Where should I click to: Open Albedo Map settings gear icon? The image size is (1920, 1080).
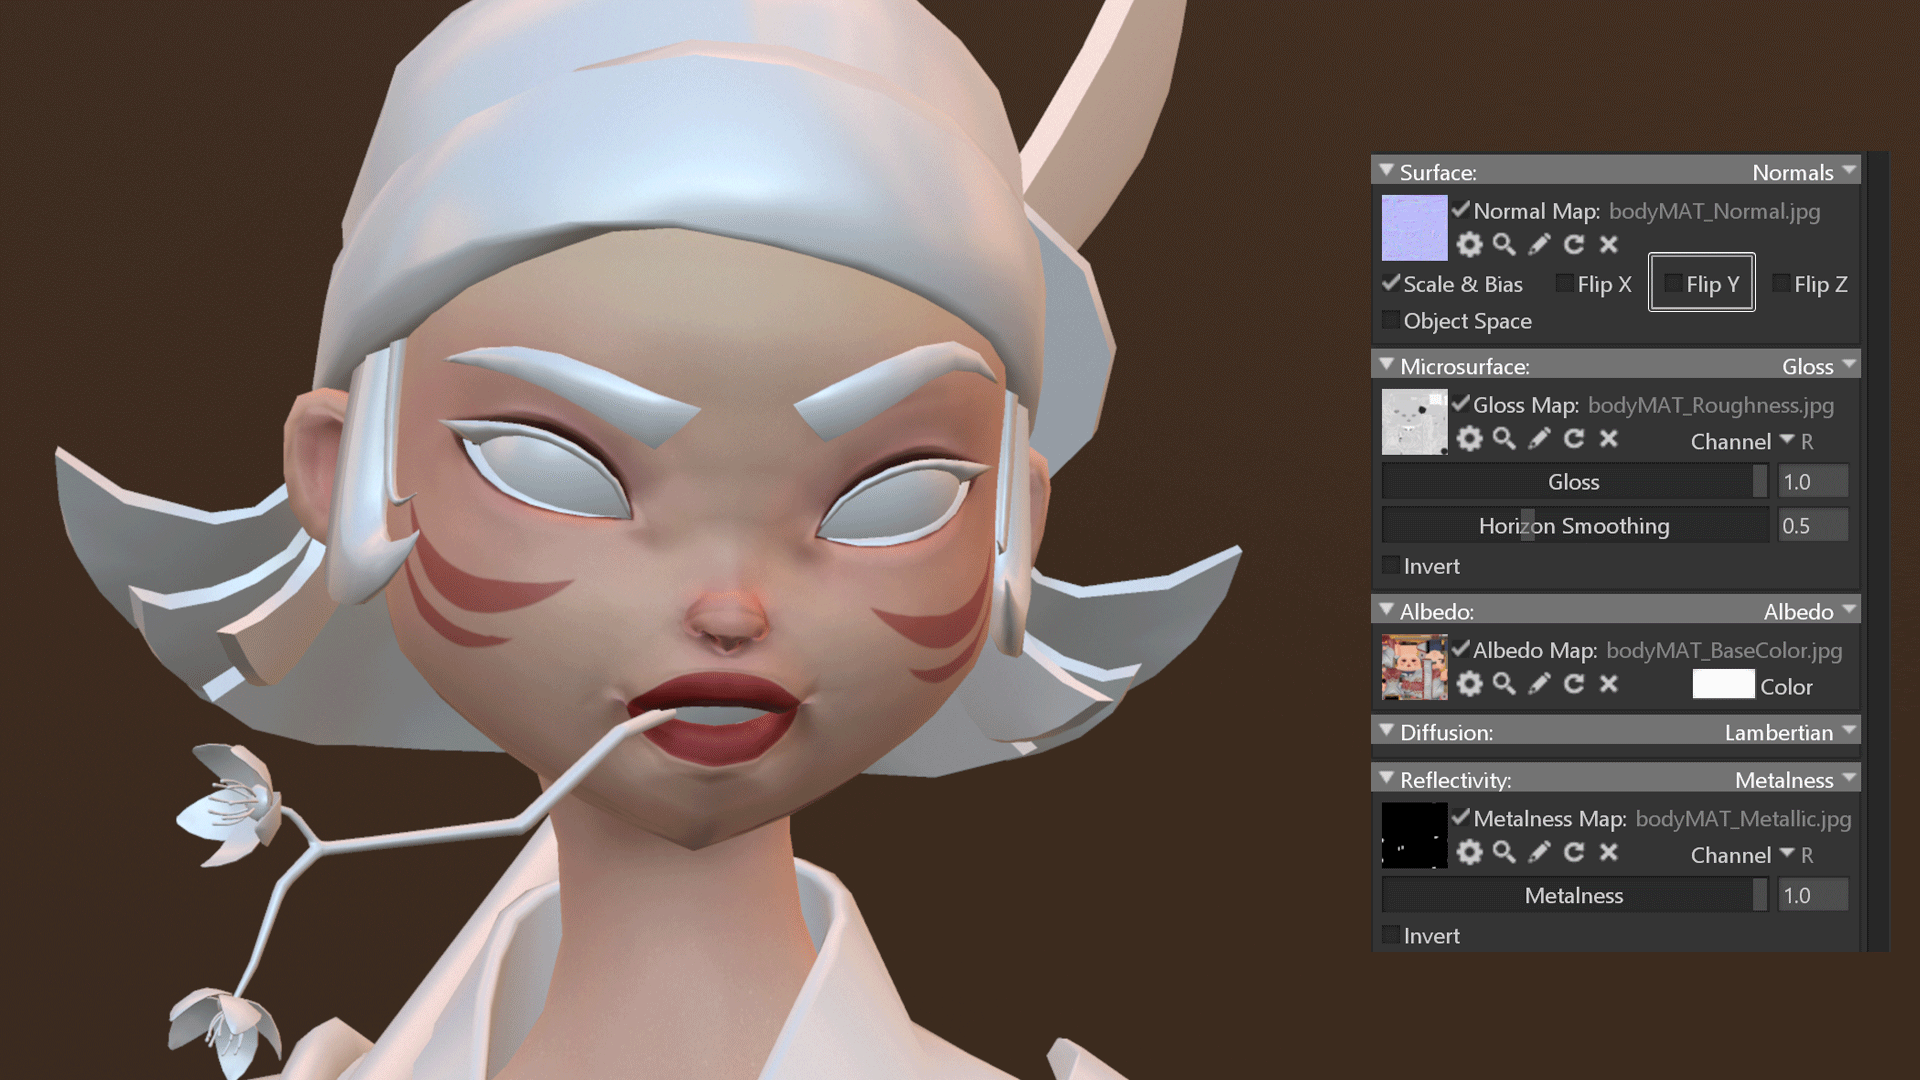click(x=1469, y=683)
